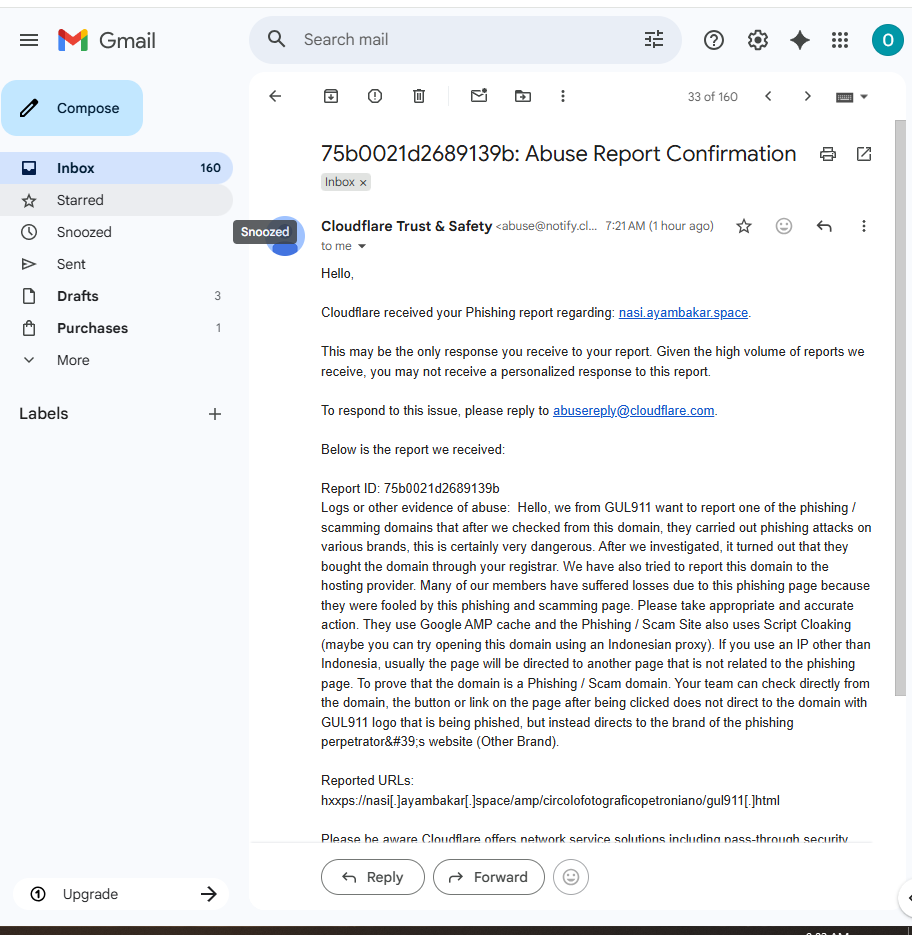912x935 pixels.
Task: Remove the Inbox label chip
Action: pyautogui.click(x=363, y=182)
